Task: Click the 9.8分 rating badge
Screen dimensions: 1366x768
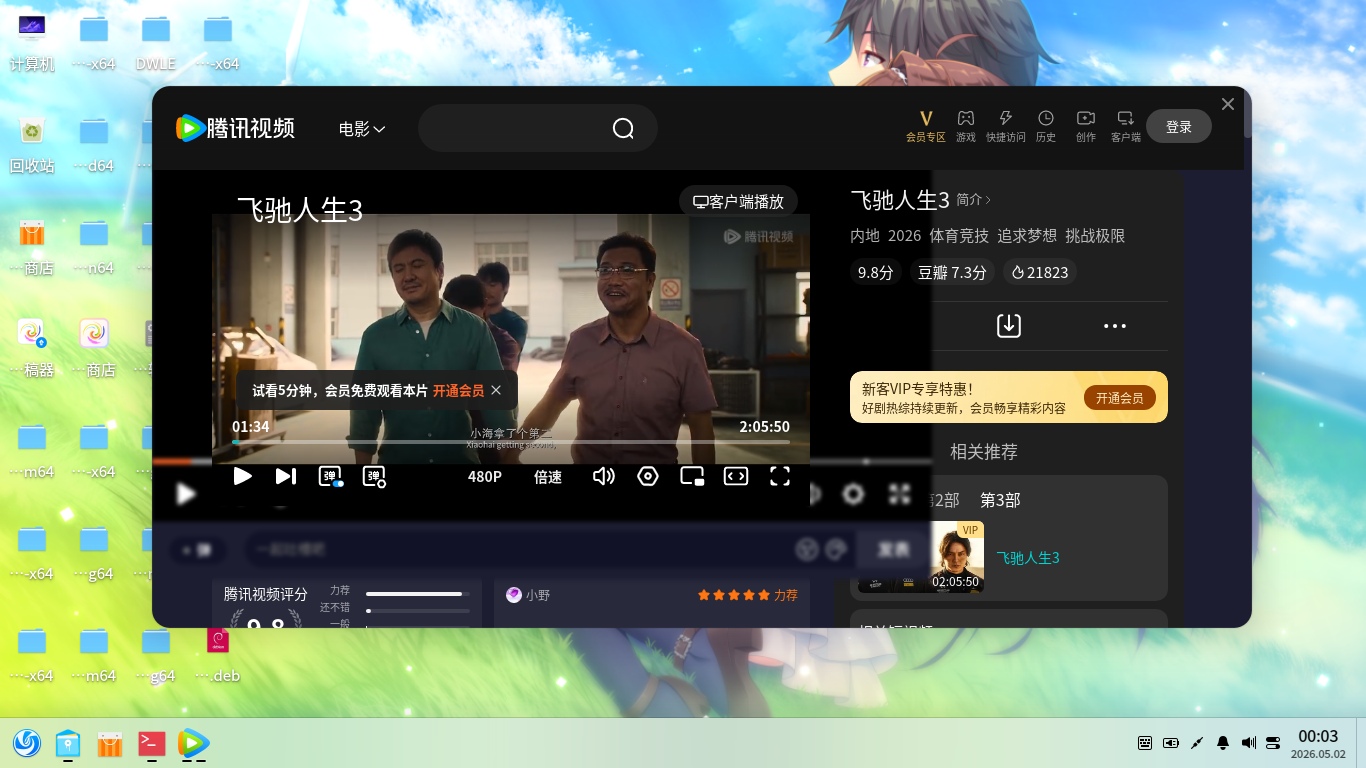Action: pyautogui.click(x=876, y=272)
